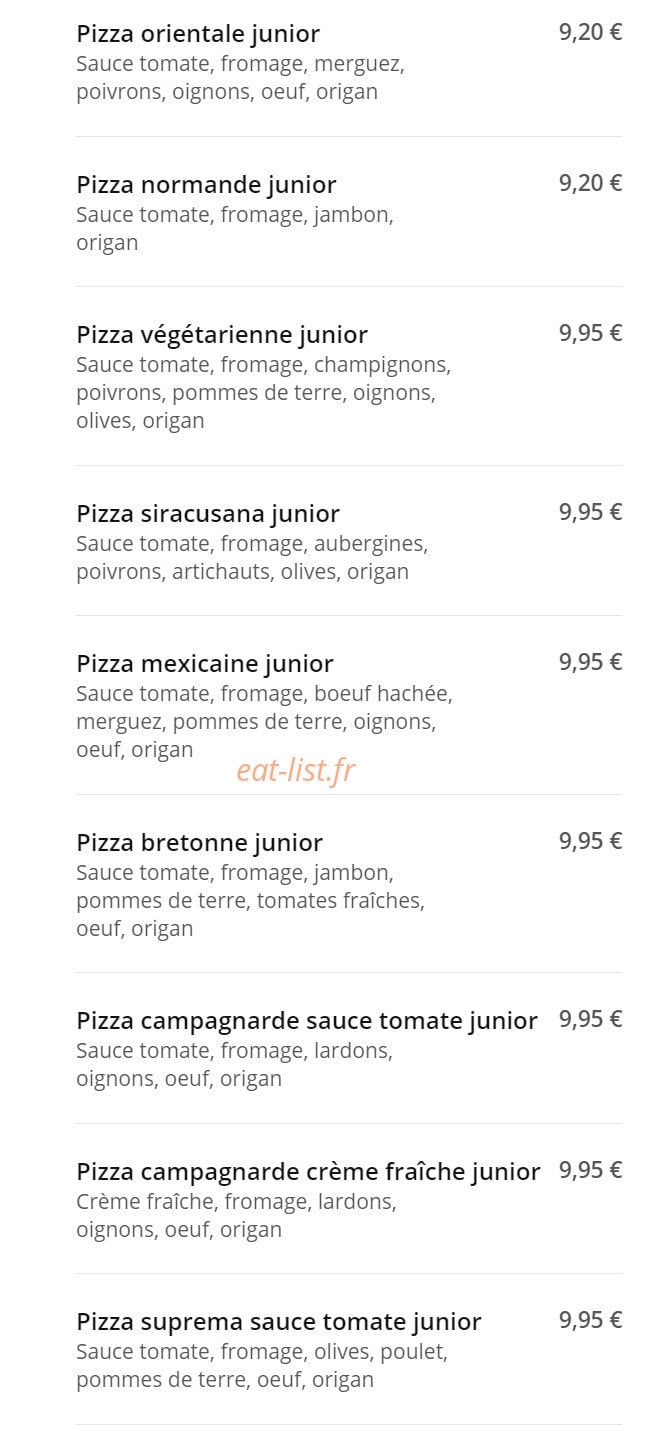
Task: Choose Pizza campagnarde crème fraîche junior
Action: (349, 1199)
